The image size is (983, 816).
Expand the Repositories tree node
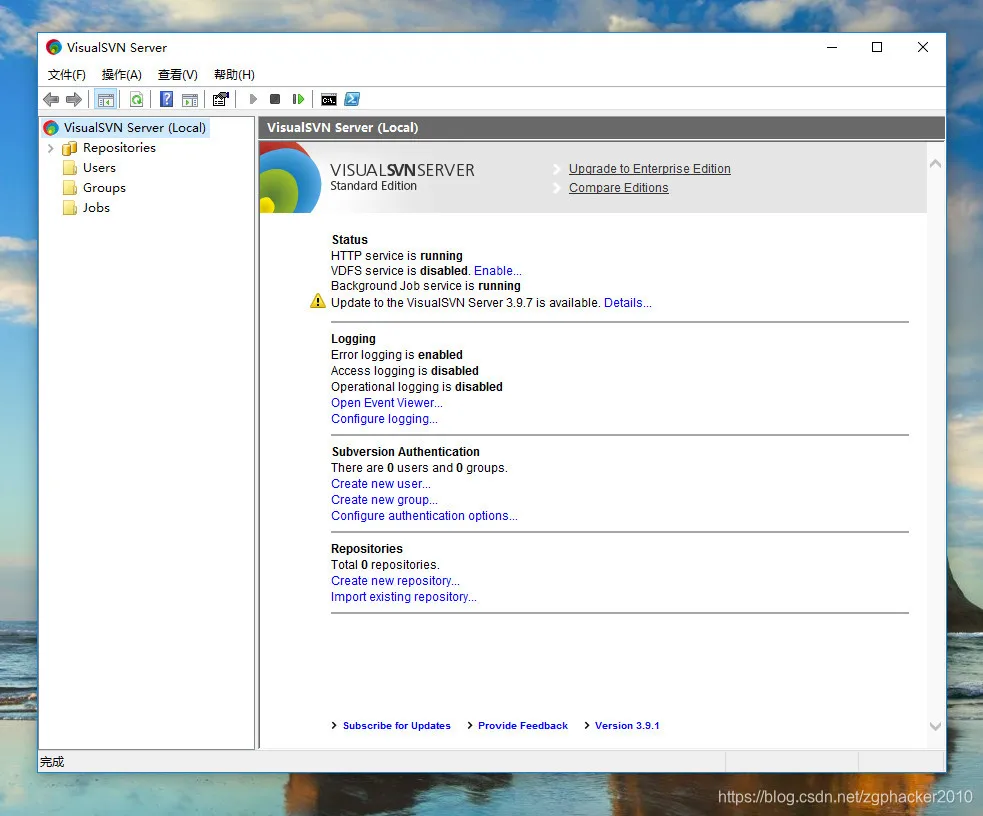[x=49, y=147]
